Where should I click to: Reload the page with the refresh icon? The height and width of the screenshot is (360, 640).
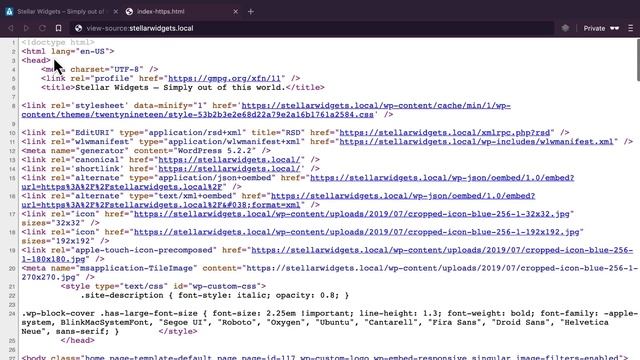(42, 28)
